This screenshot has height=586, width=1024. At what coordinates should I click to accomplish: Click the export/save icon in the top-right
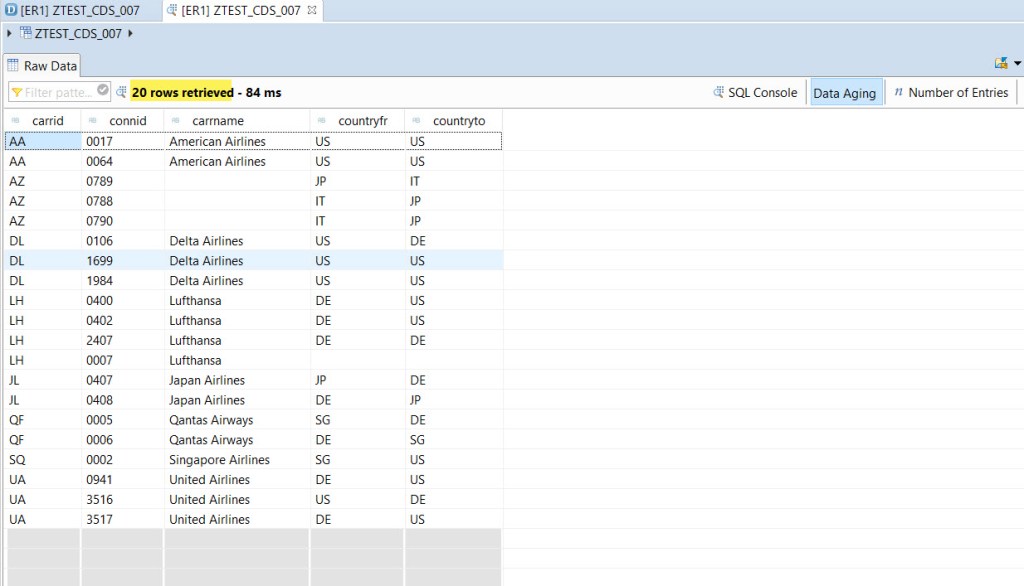1000,63
